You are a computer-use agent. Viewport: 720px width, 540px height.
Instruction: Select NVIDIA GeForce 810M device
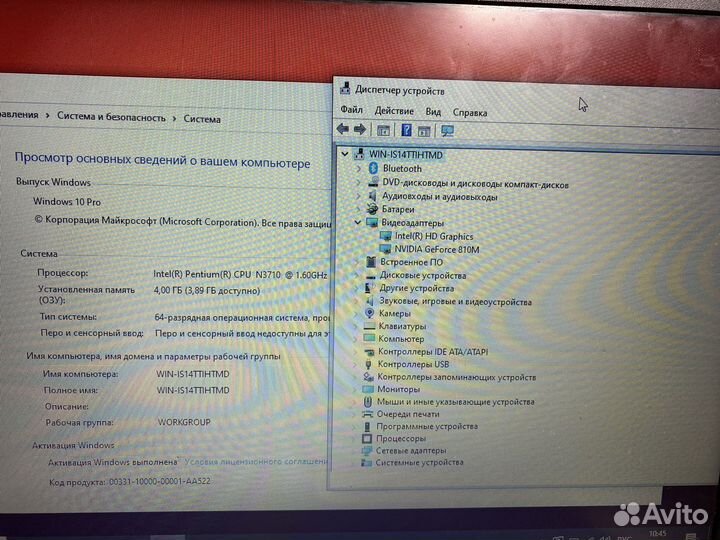click(437, 249)
